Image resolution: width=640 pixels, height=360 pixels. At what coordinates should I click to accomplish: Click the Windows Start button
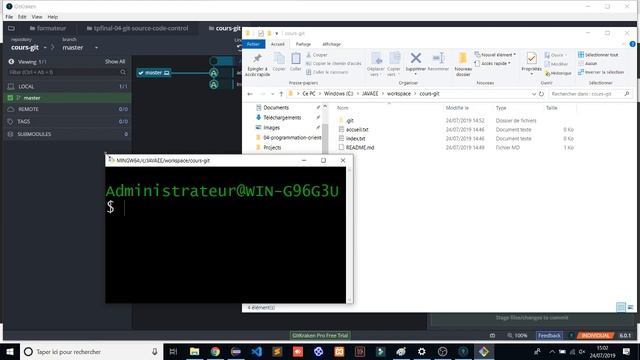click(10, 351)
